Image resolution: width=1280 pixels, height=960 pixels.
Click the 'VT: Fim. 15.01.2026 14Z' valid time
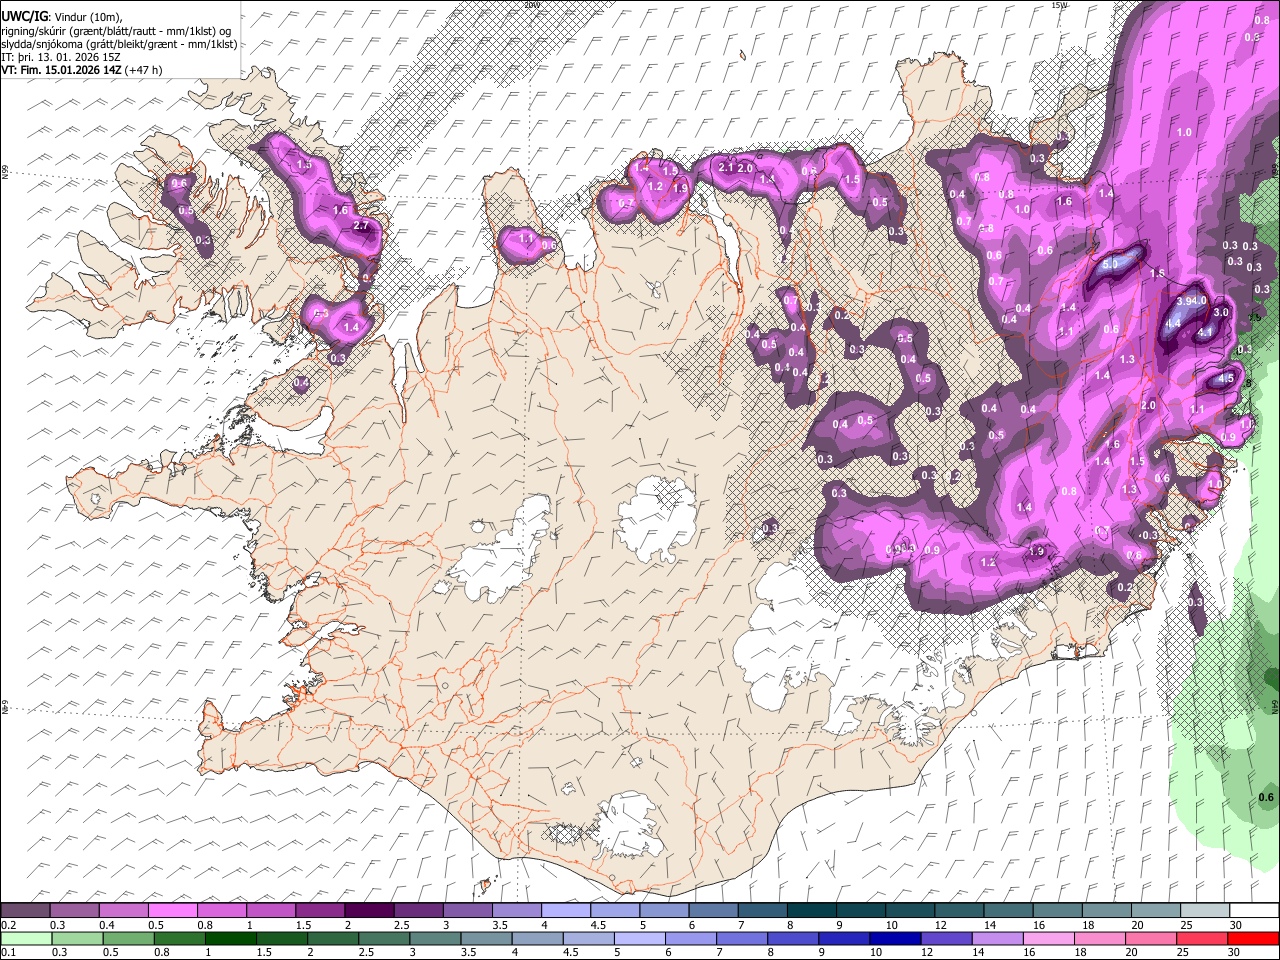click(62, 70)
